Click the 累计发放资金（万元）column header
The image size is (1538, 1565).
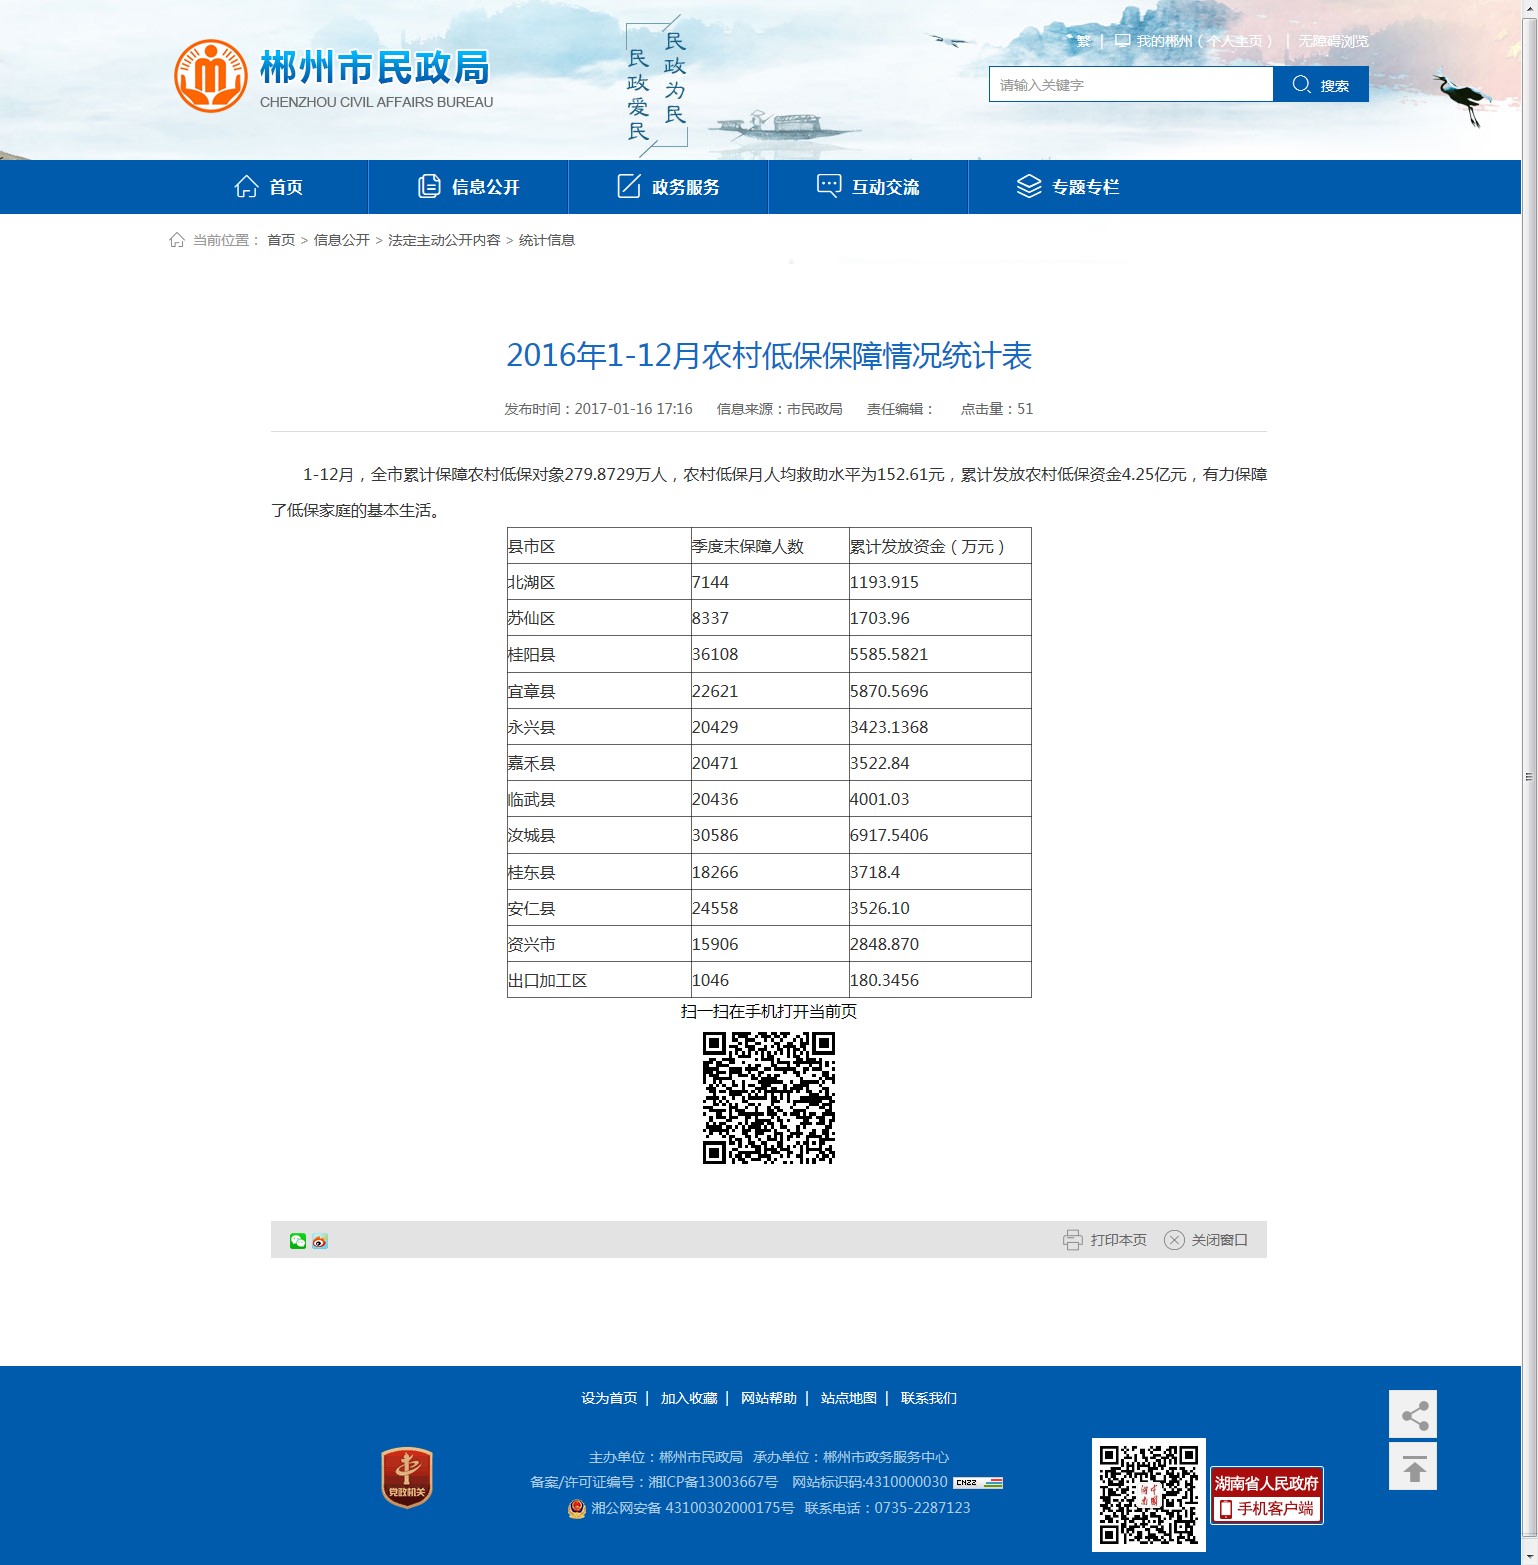click(940, 546)
